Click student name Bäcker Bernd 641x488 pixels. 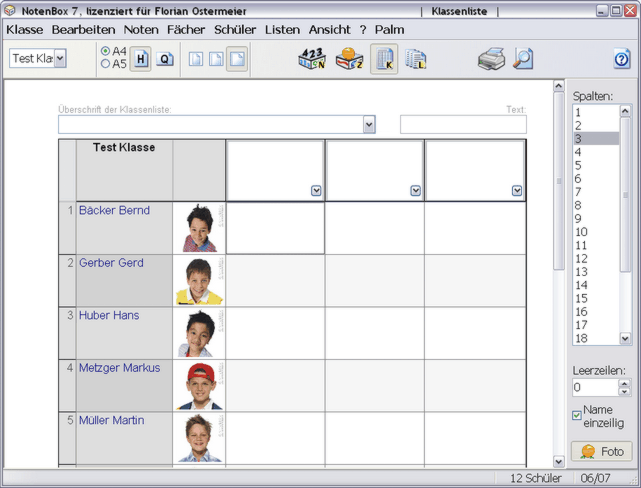pos(114,210)
